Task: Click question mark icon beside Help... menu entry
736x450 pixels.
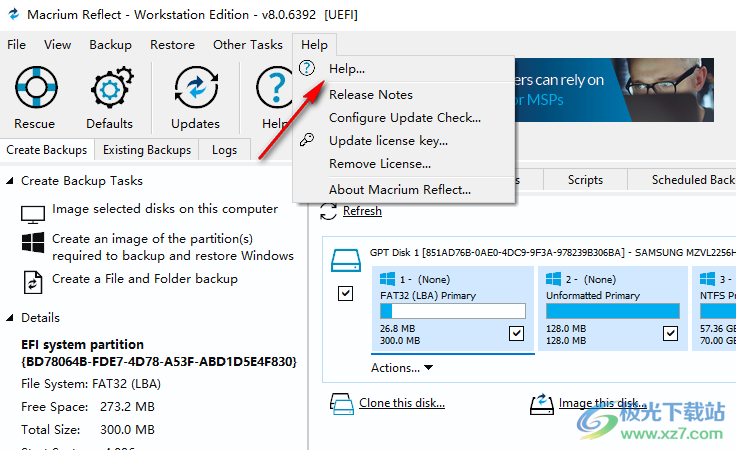Action: (x=307, y=68)
